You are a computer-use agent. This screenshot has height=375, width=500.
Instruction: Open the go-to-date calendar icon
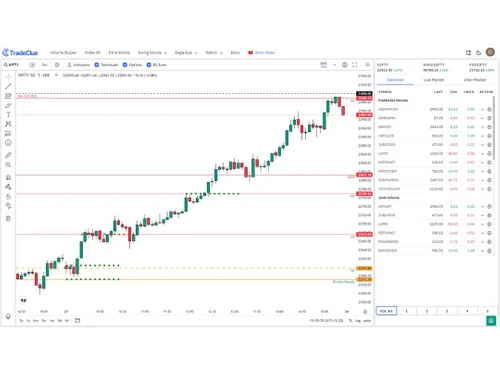[77, 320]
